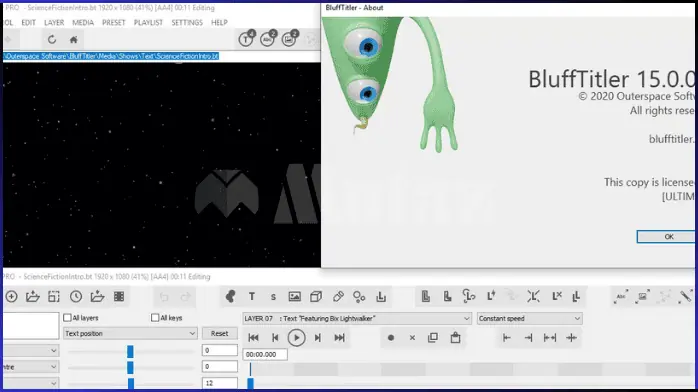Click the second Text position slider handle
The width and height of the screenshot is (698, 392).
[130, 368]
